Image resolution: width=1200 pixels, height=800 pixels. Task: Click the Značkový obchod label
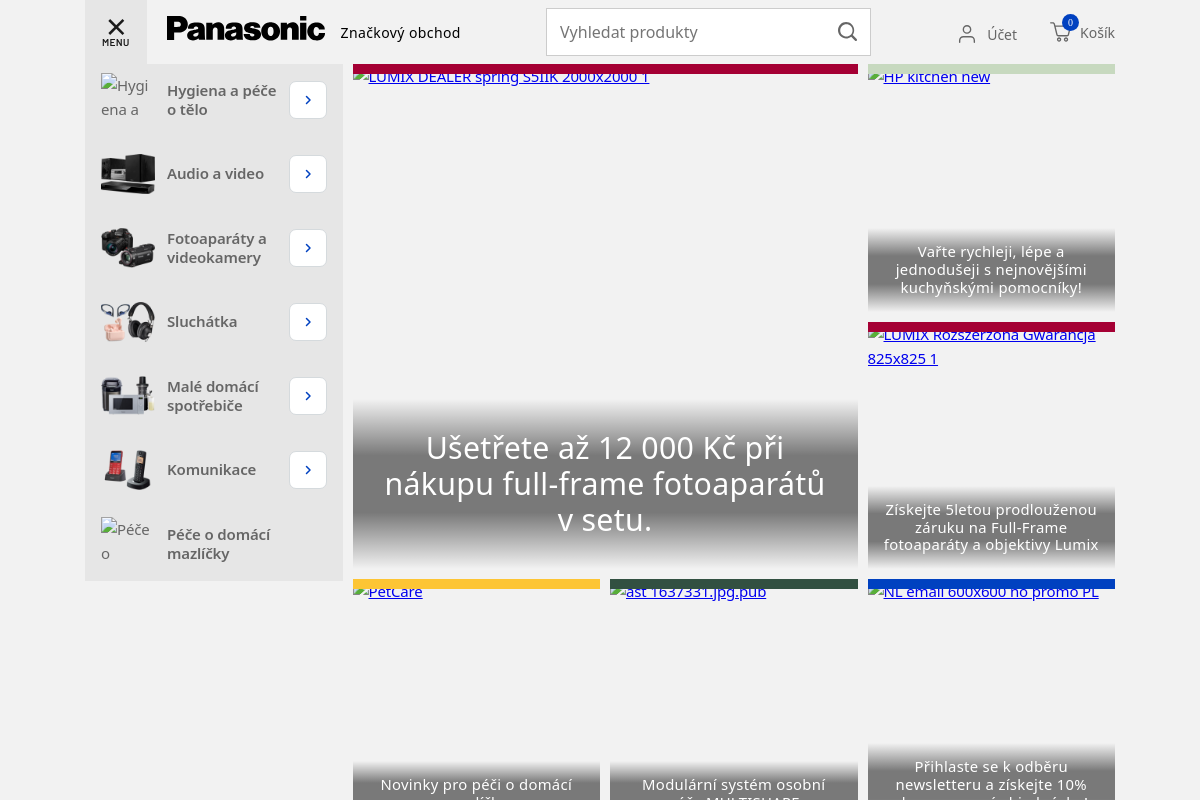400,33
